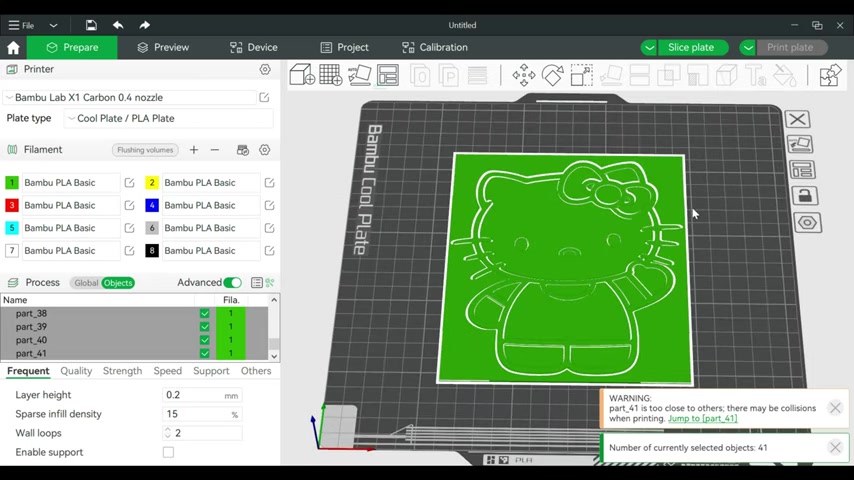This screenshot has height=480, width=854.
Task: Switch to the Preview tab
Action: (163, 47)
